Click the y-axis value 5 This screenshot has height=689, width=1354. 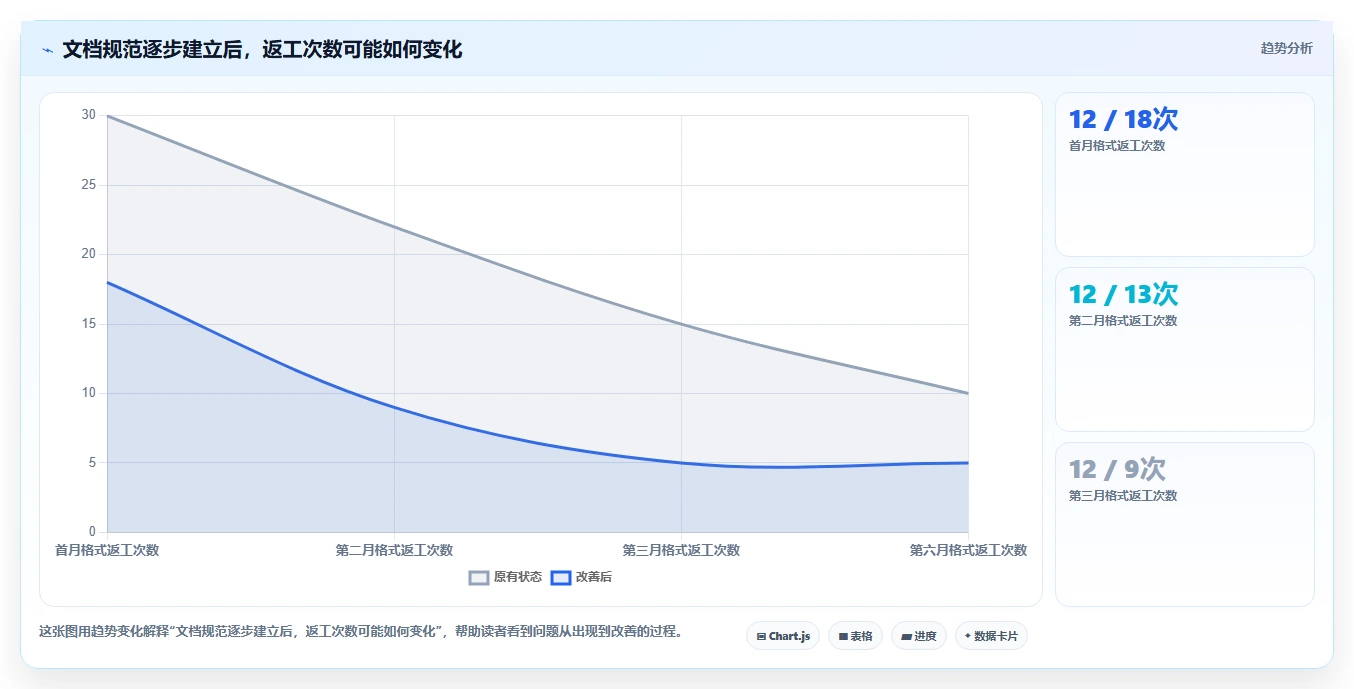[92, 463]
